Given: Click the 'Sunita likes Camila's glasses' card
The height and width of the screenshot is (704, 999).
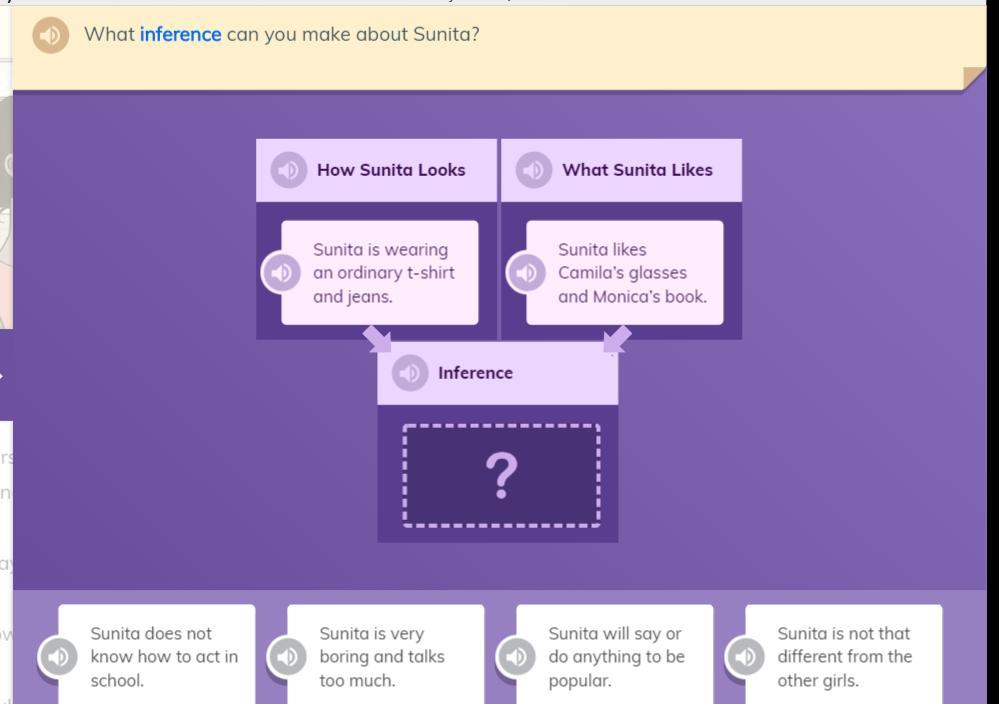Looking at the screenshot, I should (631, 272).
